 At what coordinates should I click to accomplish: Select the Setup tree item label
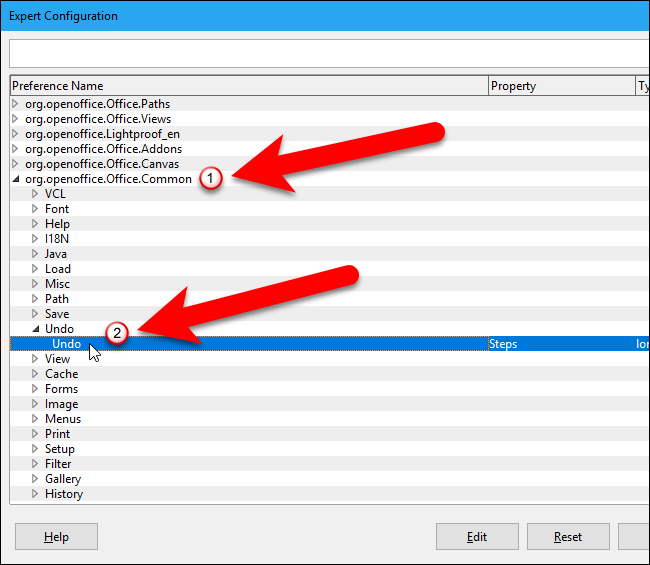coord(60,449)
